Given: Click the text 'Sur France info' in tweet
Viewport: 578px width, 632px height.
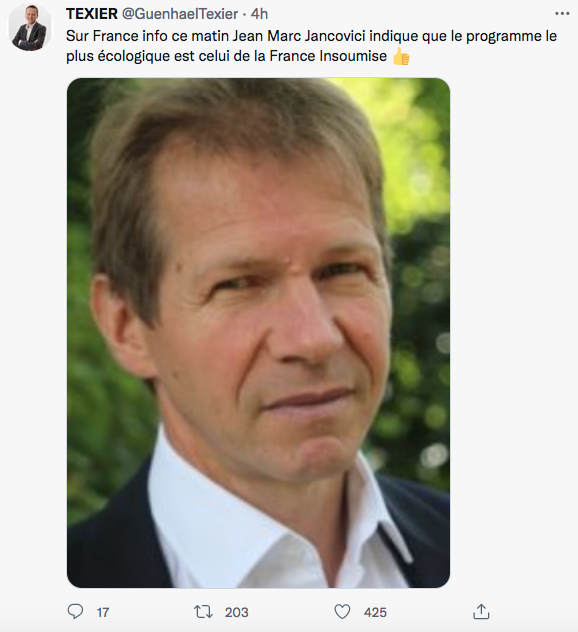Looking at the screenshot, I should 116,36.
